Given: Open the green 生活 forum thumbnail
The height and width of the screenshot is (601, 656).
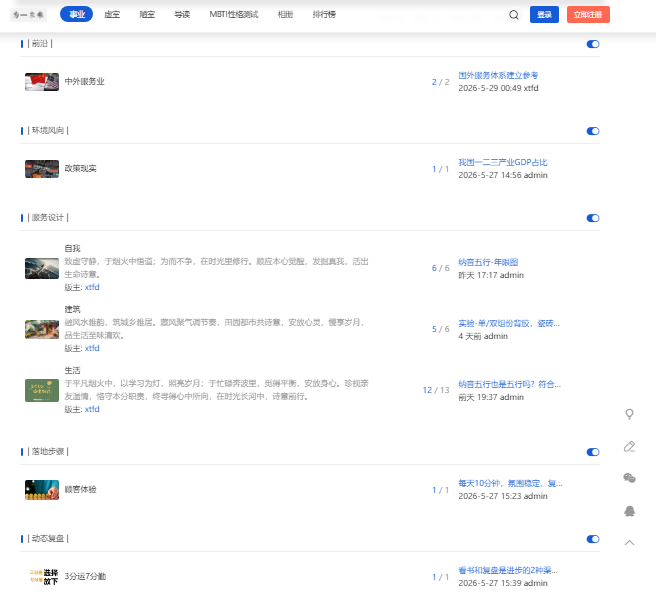Looking at the screenshot, I should (x=42, y=390).
